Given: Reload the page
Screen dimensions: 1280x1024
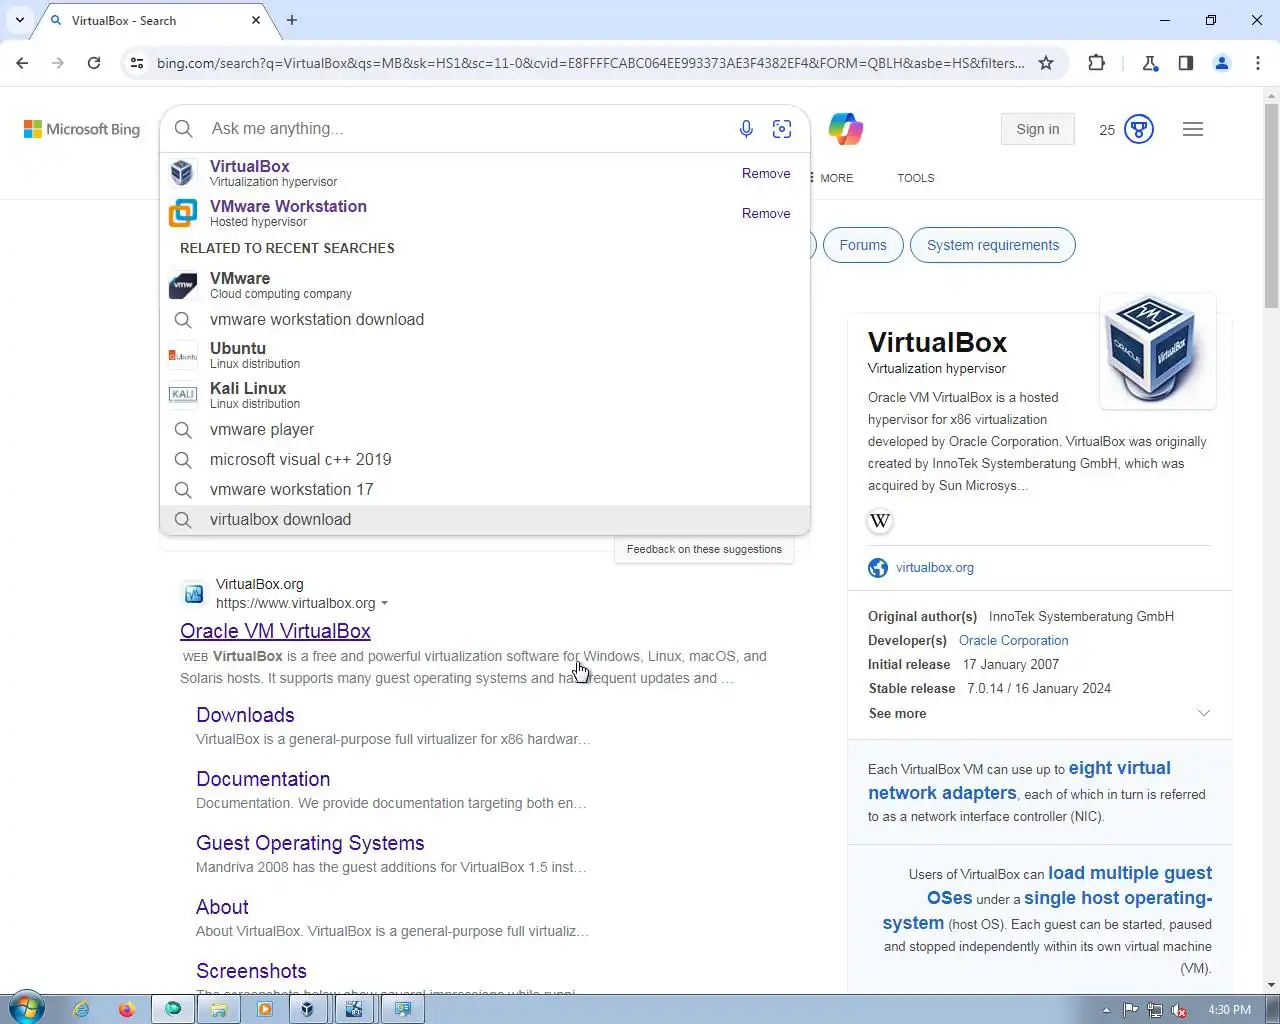Looking at the screenshot, I should tap(94, 63).
